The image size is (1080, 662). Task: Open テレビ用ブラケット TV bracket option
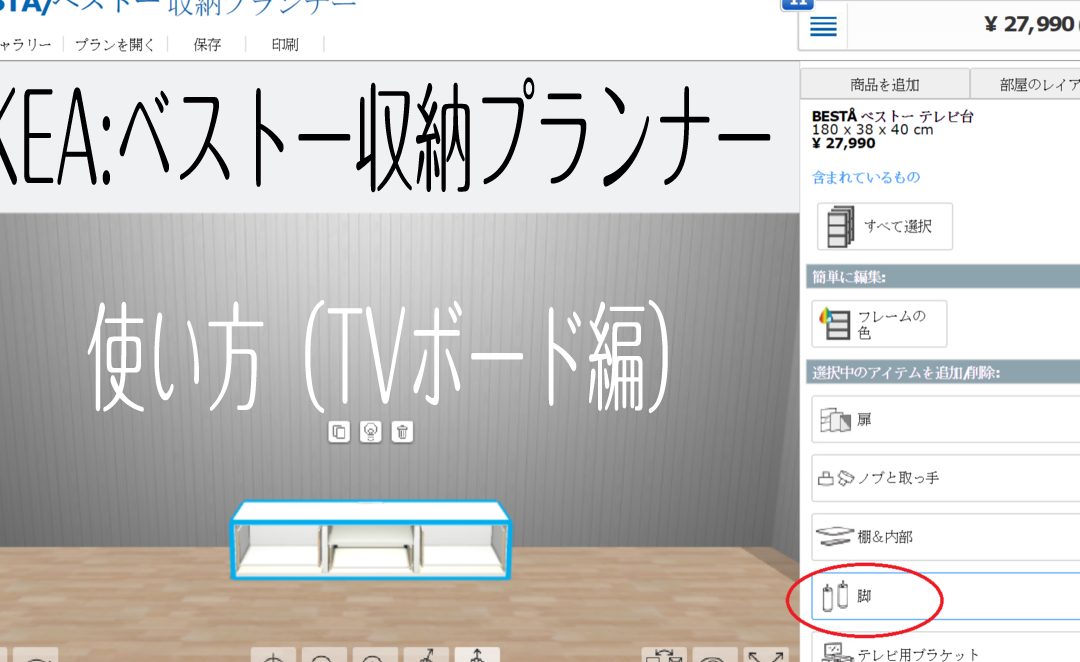coord(946,648)
